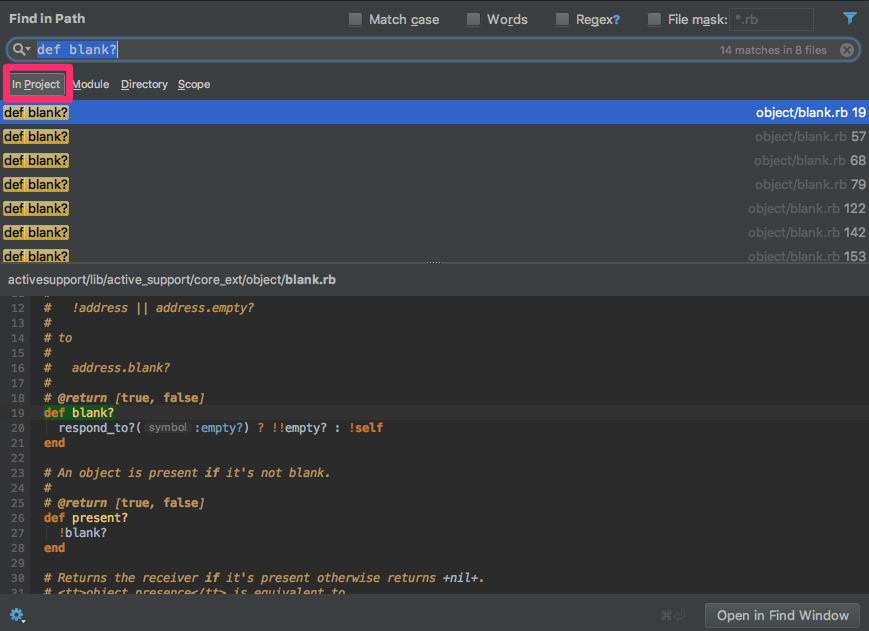869x631 pixels.
Task: Open search history via magnifier icon
Action: tap(21, 50)
